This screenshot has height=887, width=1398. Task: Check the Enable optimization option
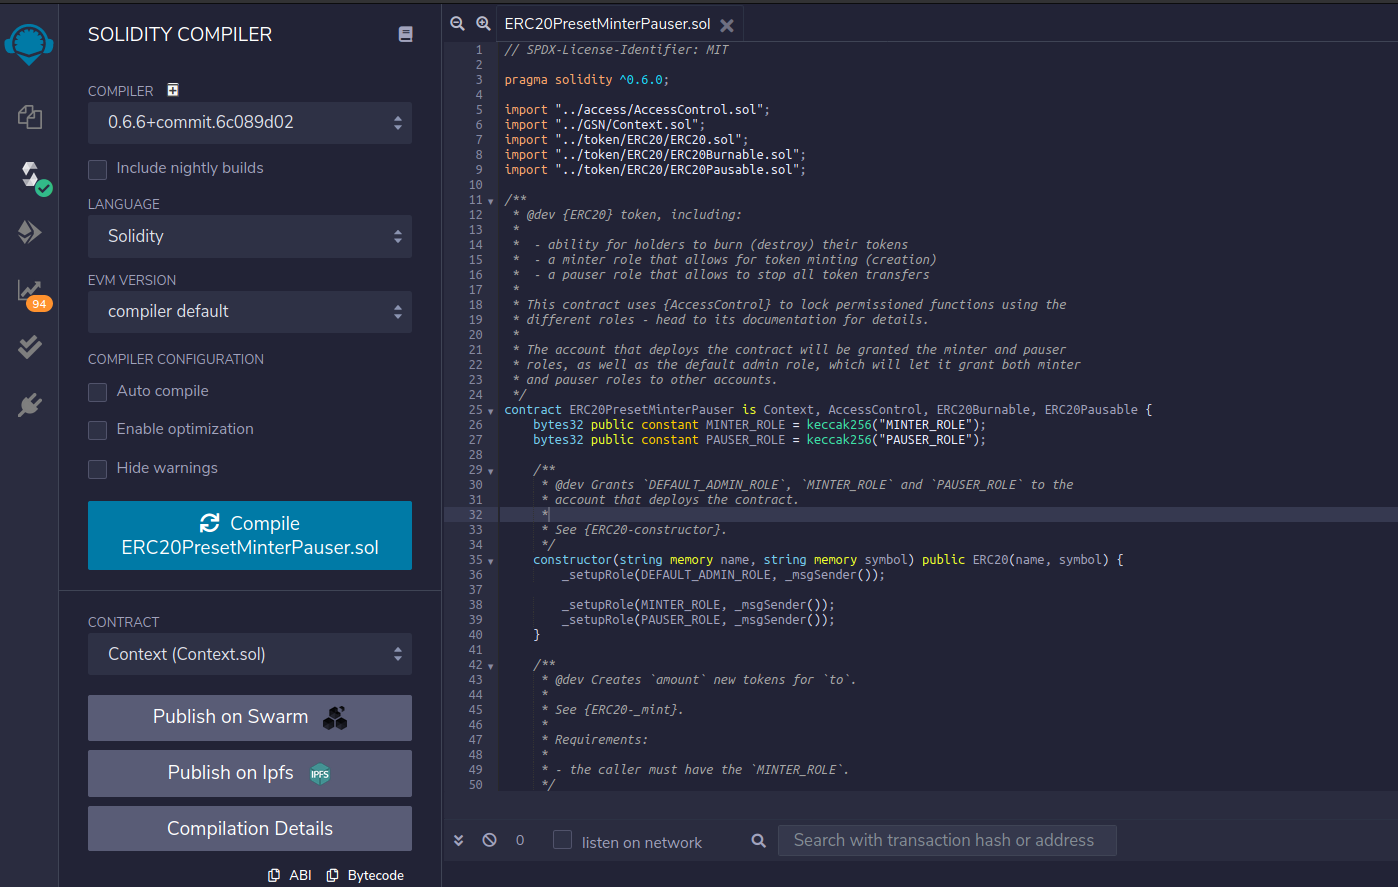coord(98,430)
